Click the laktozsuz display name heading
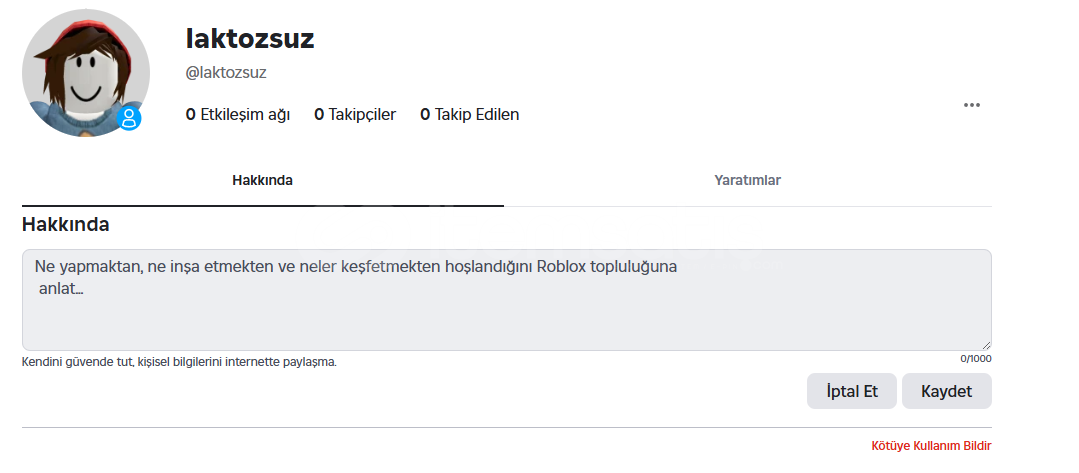The height and width of the screenshot is (473, 1079). tap(250, 39)
